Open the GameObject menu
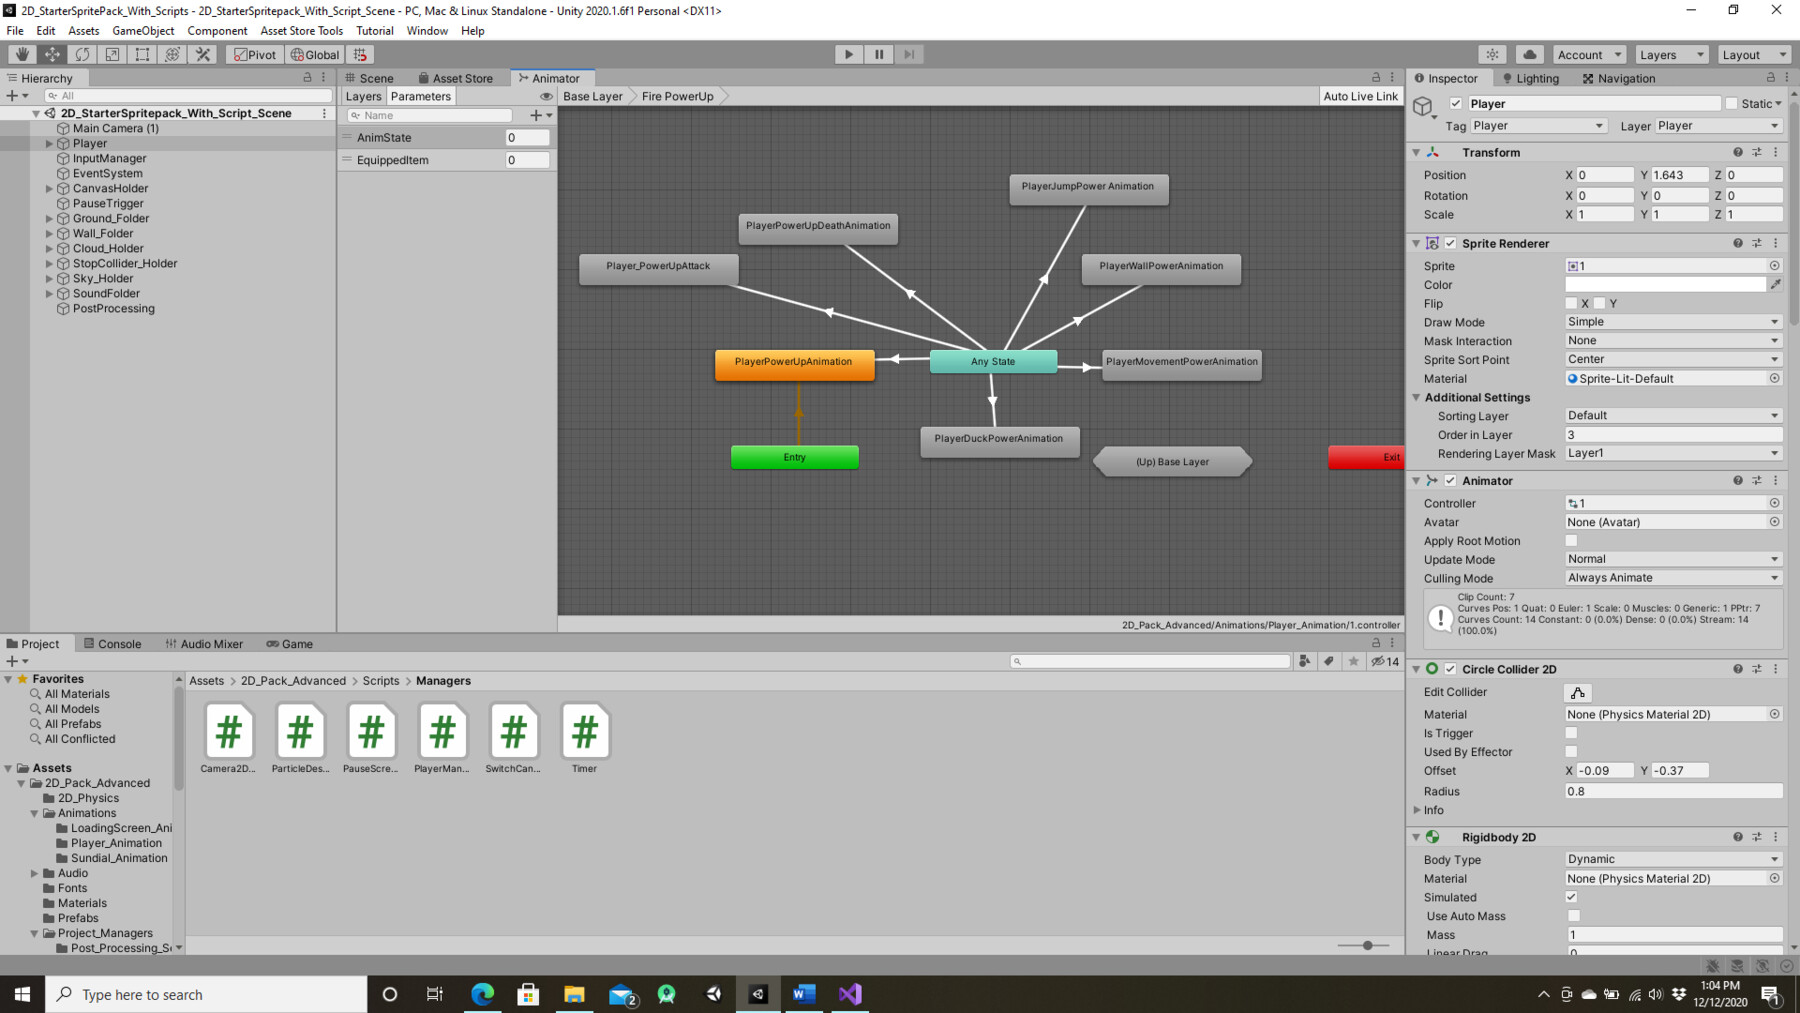 tap(143, 31)
